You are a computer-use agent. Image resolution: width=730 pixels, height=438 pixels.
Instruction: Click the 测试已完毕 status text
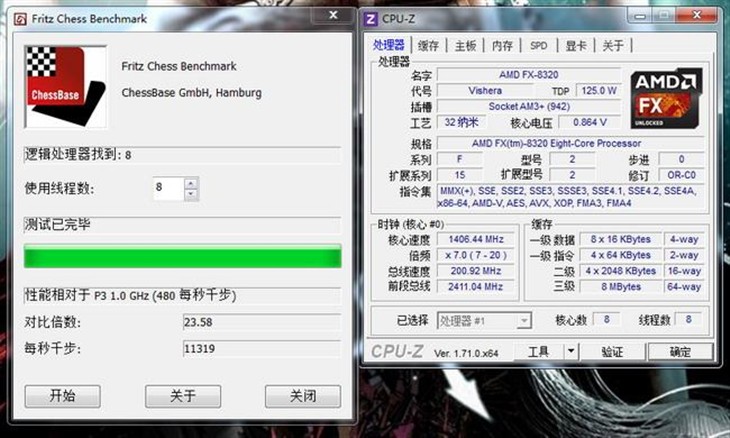click(57, 225)
